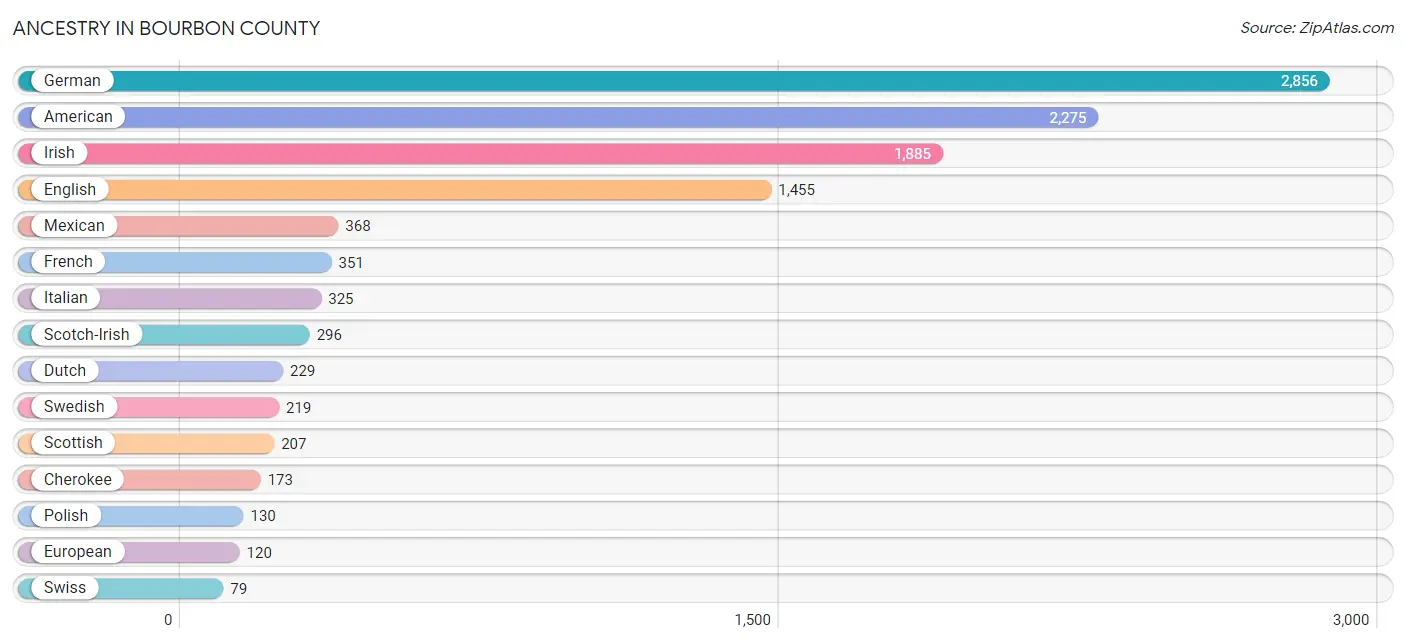This screenshot has height=644, width=1406.
Task: Click the Dutch ancestry bar
Action: 151,370
